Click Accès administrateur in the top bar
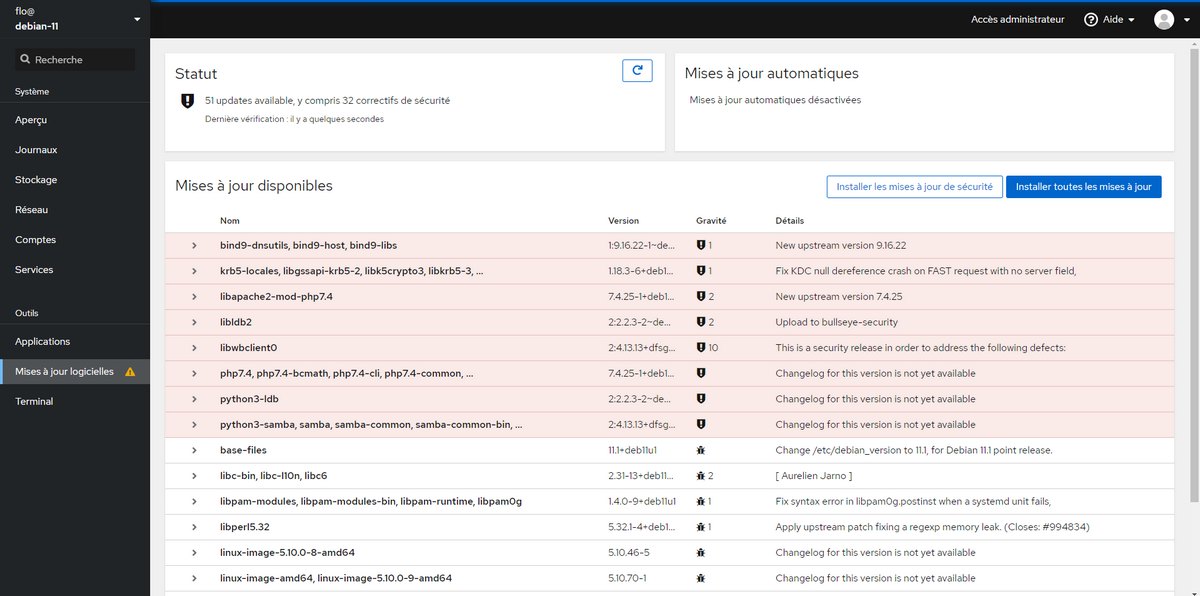Image resolution: width=1200 pixels, height=596 pixels. click(x=1017, y=20)
